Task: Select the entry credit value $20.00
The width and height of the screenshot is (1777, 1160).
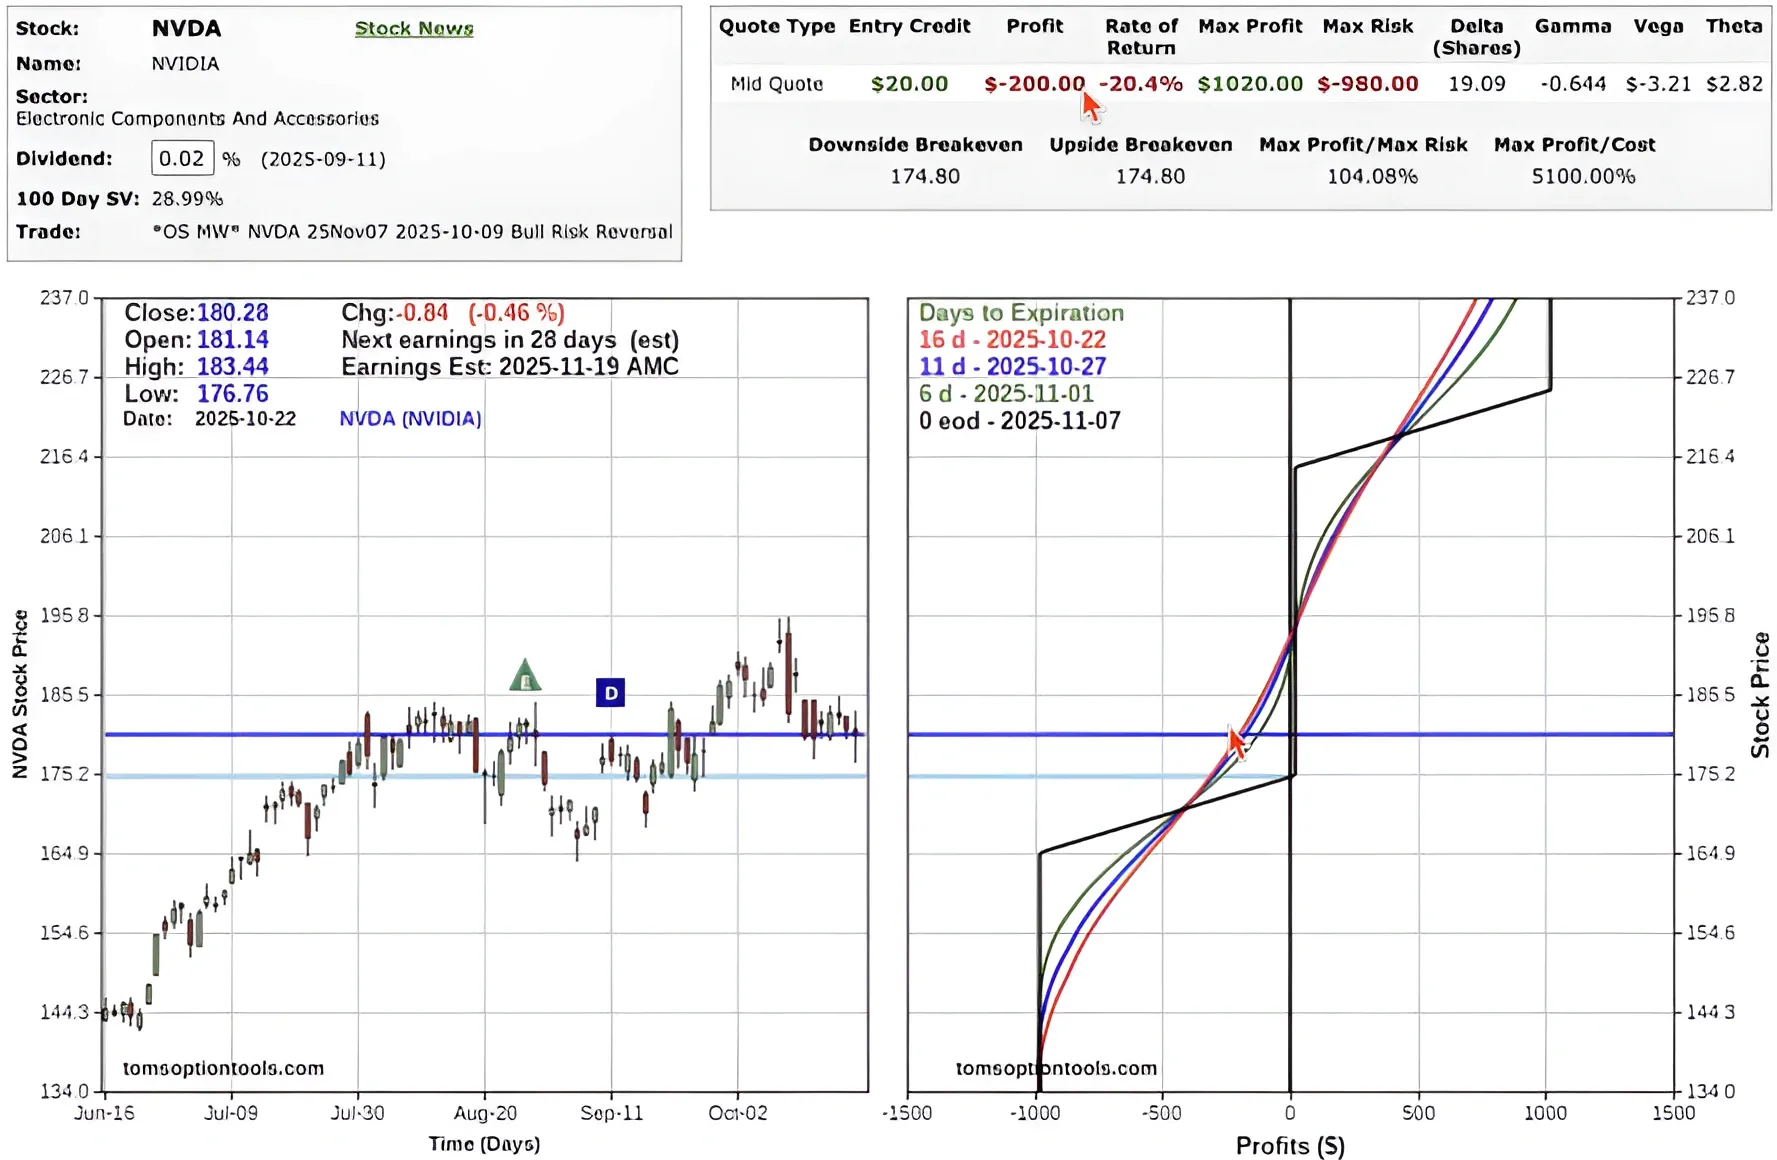Action: 909,84
